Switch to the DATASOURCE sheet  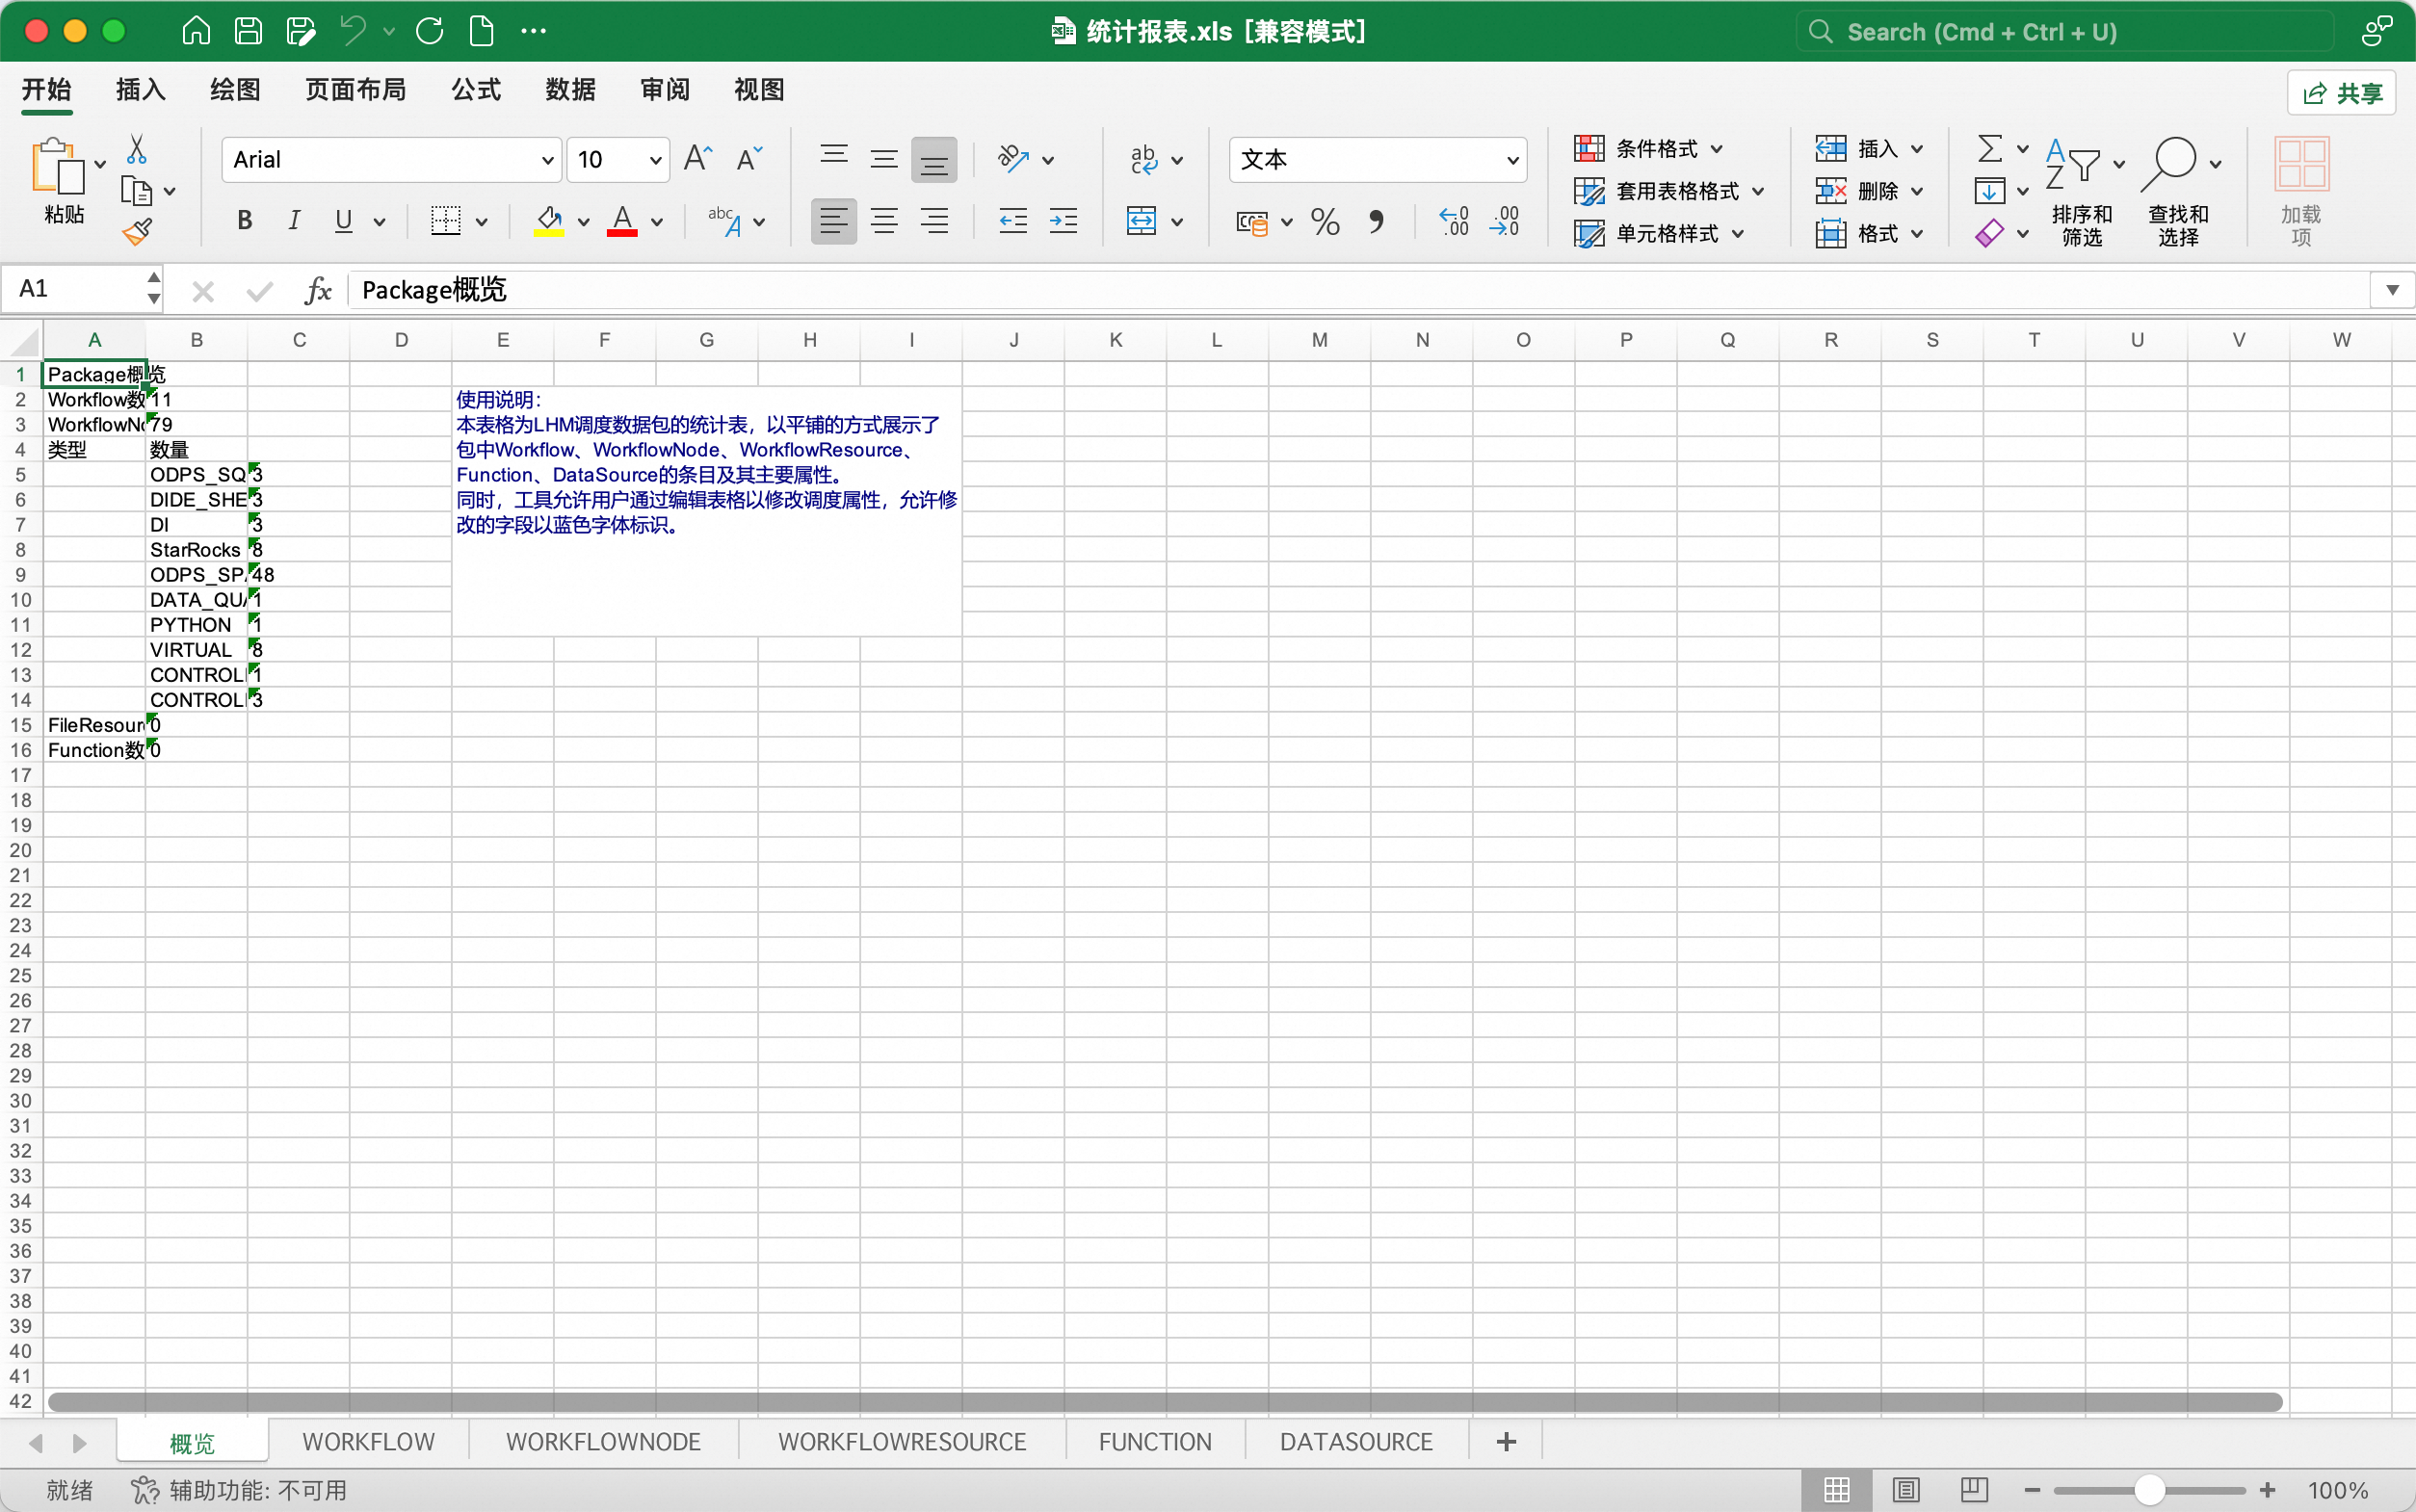tap(1356, 1442)
